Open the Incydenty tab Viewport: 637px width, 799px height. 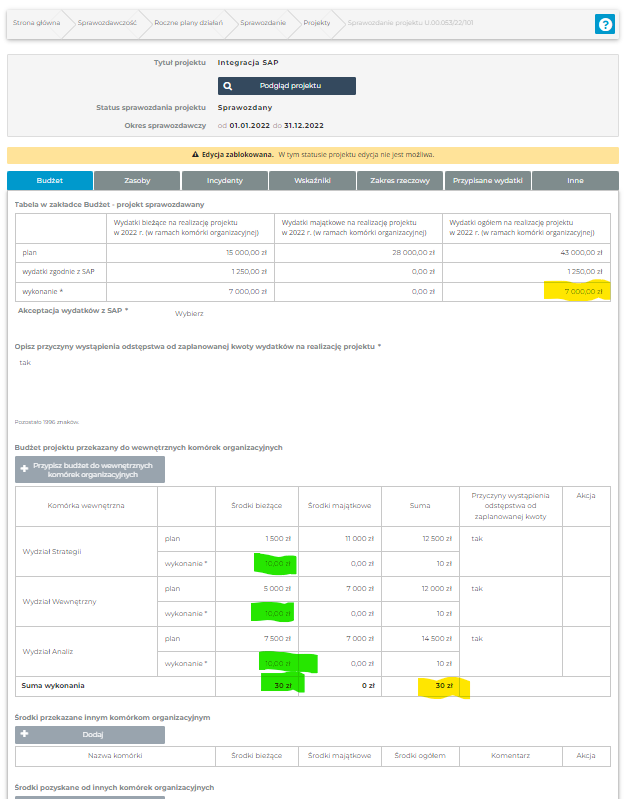pyautogui.click(x=225, y=181)
